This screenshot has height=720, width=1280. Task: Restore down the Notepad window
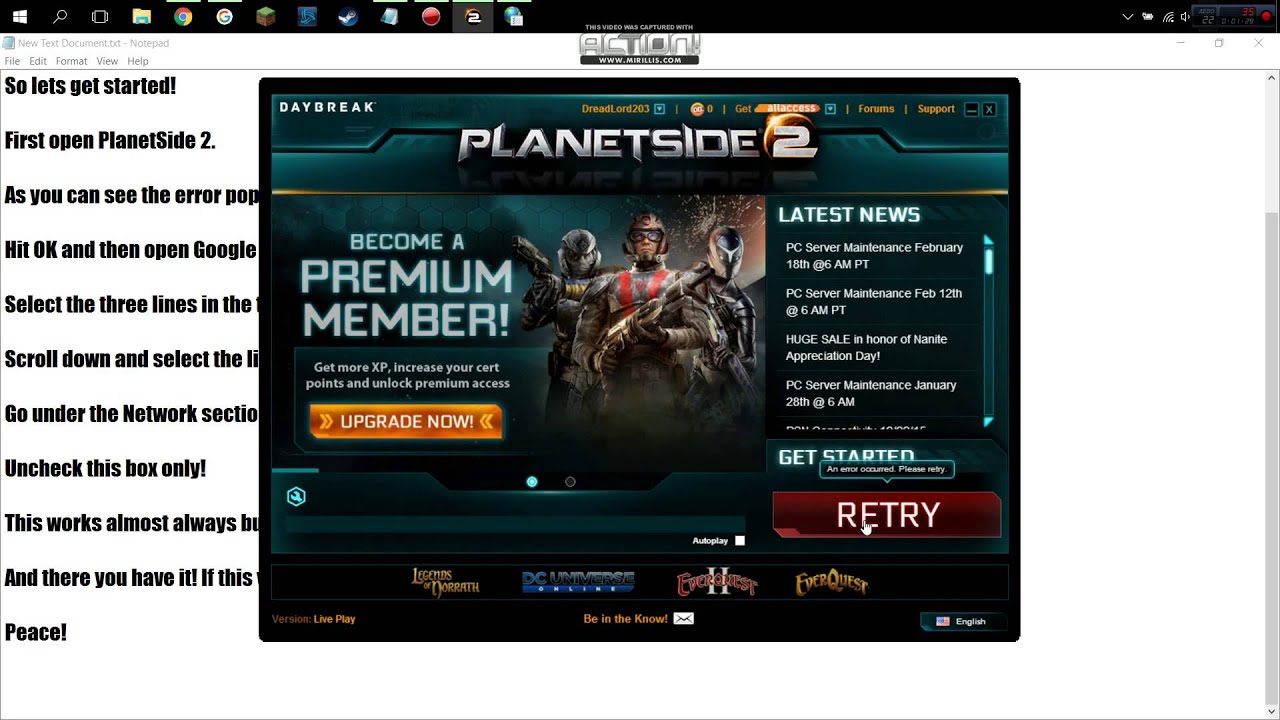(x=1219, y=43)
